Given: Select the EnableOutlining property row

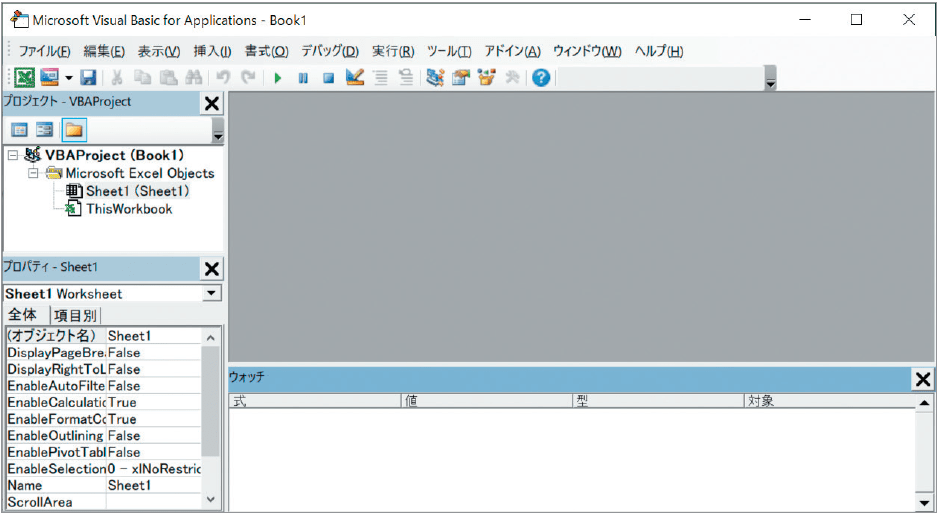Looking at the screenshot, I should [x=104, y=436].
